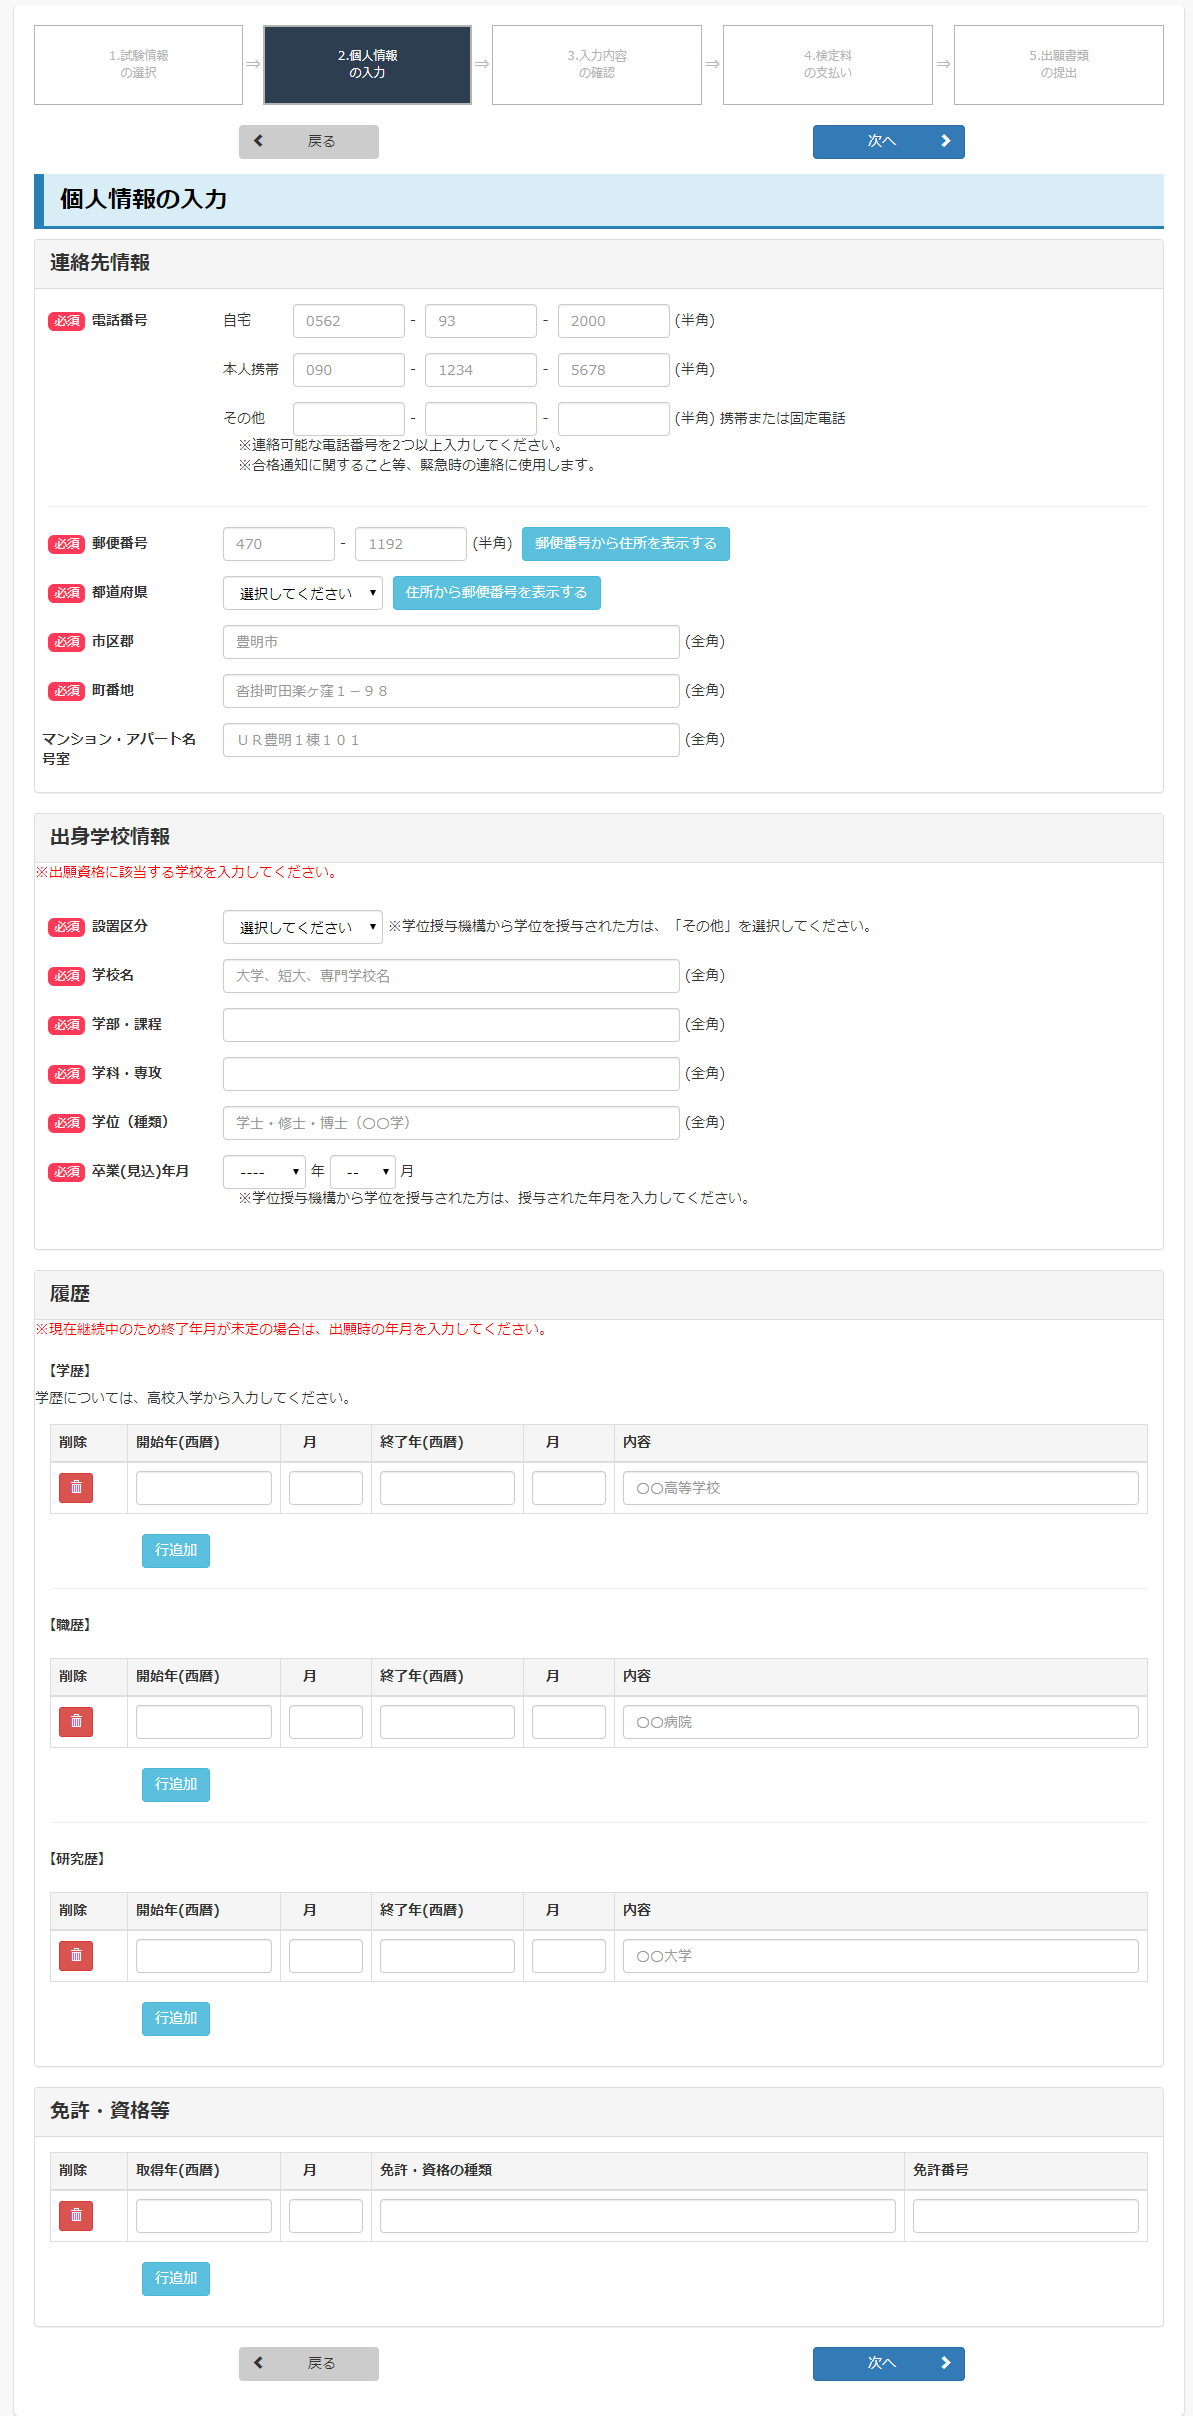Focus 学歴 内容 field ○○高等学校

881,1488
